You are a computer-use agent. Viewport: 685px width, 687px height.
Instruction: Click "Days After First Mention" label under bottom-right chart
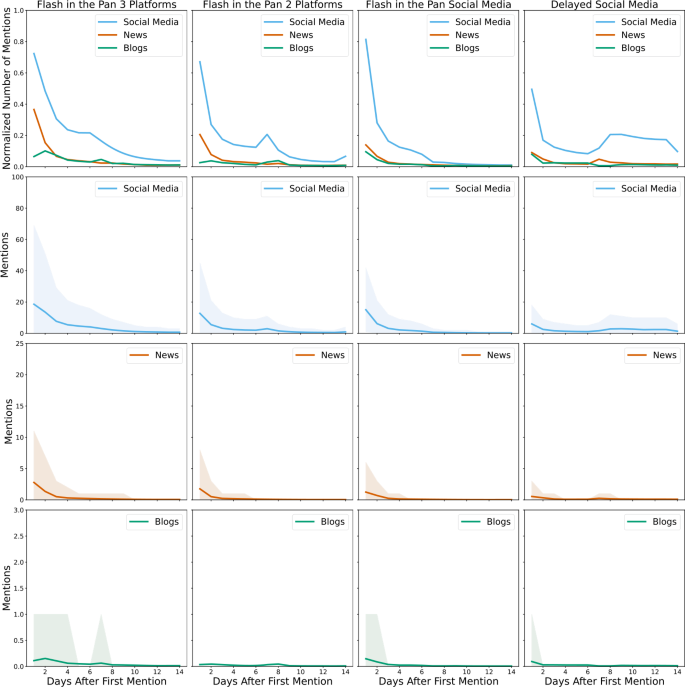coord(603,680)
